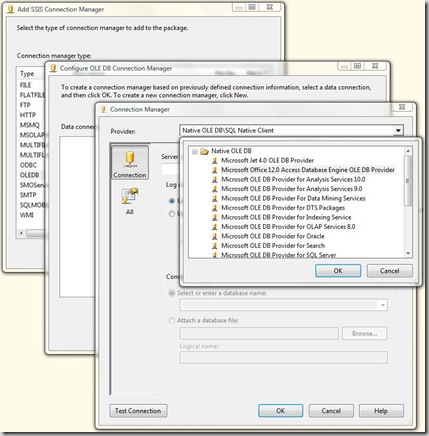Choose Microsoft OLE DB Provider for Oracle

[273, 236]
